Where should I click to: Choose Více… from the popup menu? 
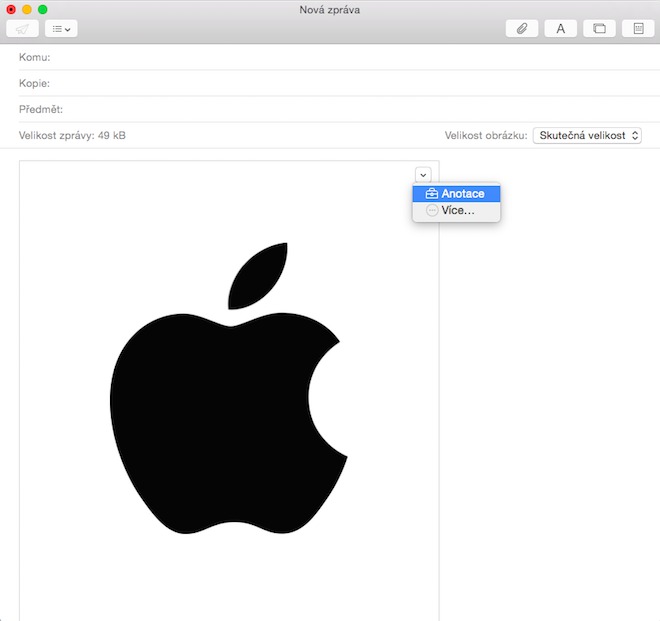click(x=456, y=210)
